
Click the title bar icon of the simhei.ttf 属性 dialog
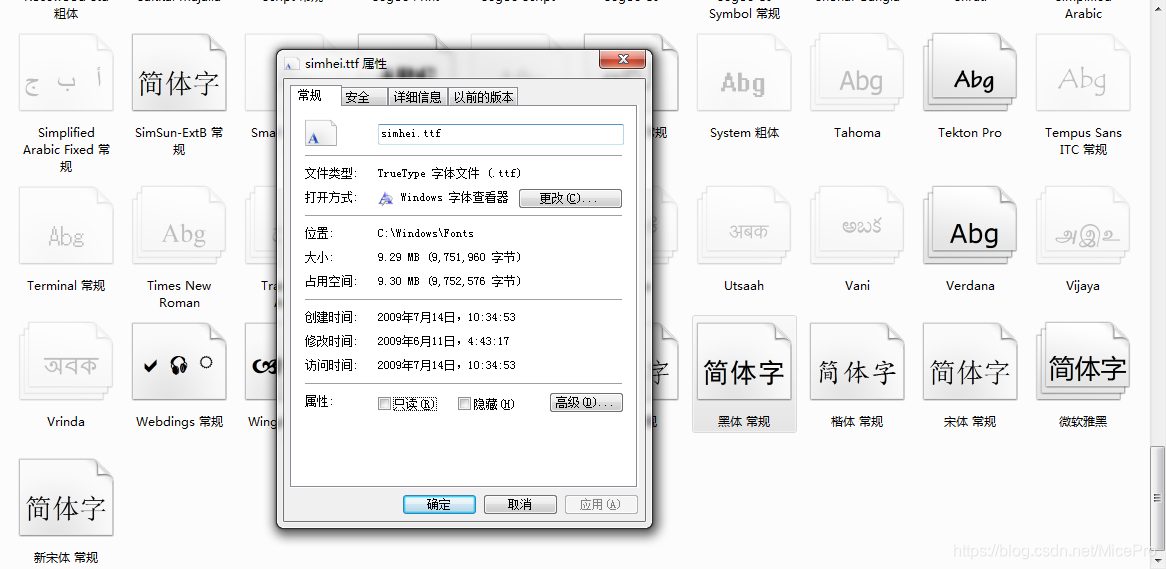tap(292, 64)
